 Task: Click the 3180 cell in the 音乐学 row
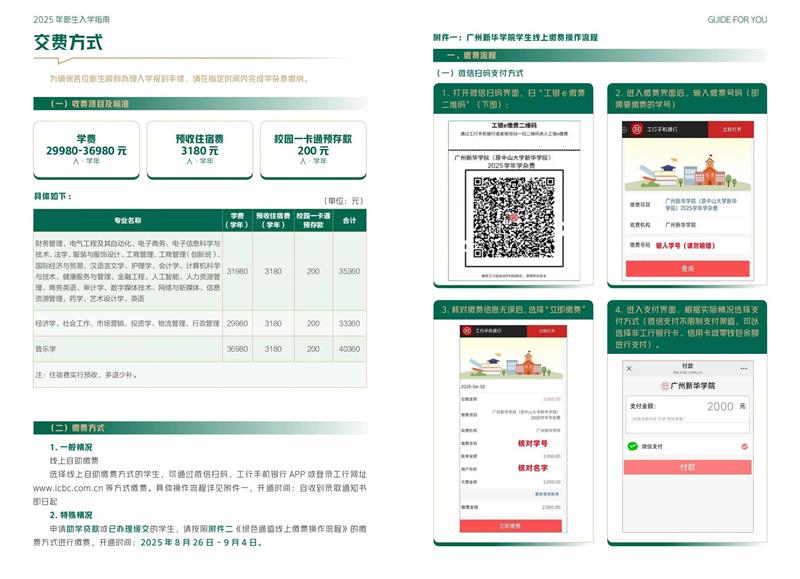[273, 349]
